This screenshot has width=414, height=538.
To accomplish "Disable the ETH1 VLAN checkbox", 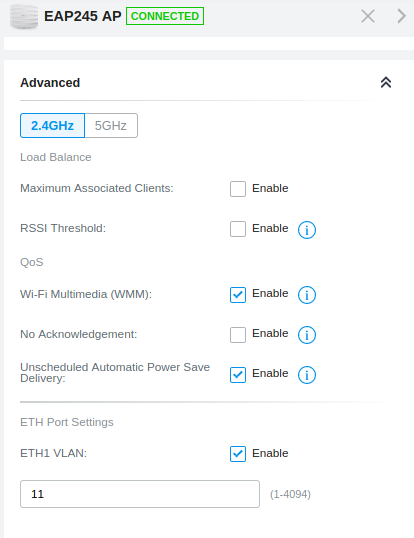I will click(238, 454).
